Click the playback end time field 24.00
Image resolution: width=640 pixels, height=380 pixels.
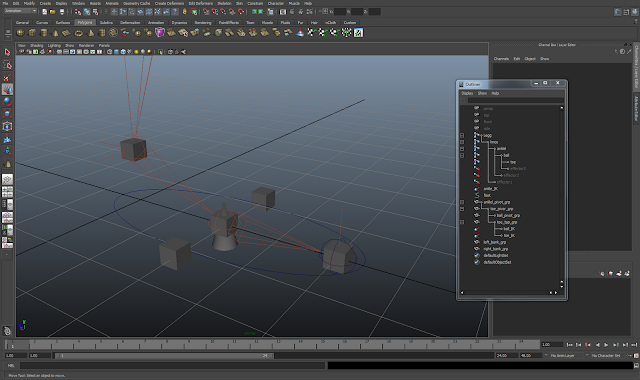tap(507, 356)
